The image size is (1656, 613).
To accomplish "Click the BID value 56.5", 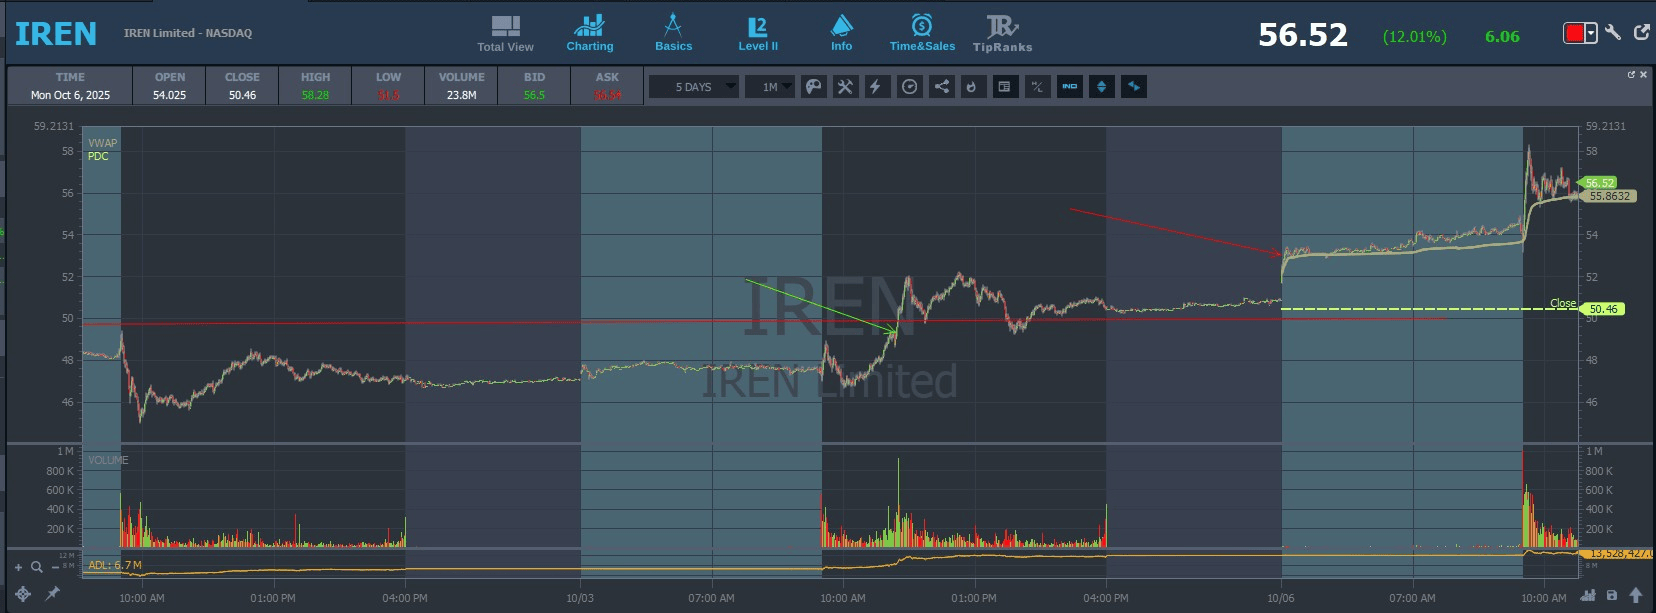I will [x=534, y=95].
